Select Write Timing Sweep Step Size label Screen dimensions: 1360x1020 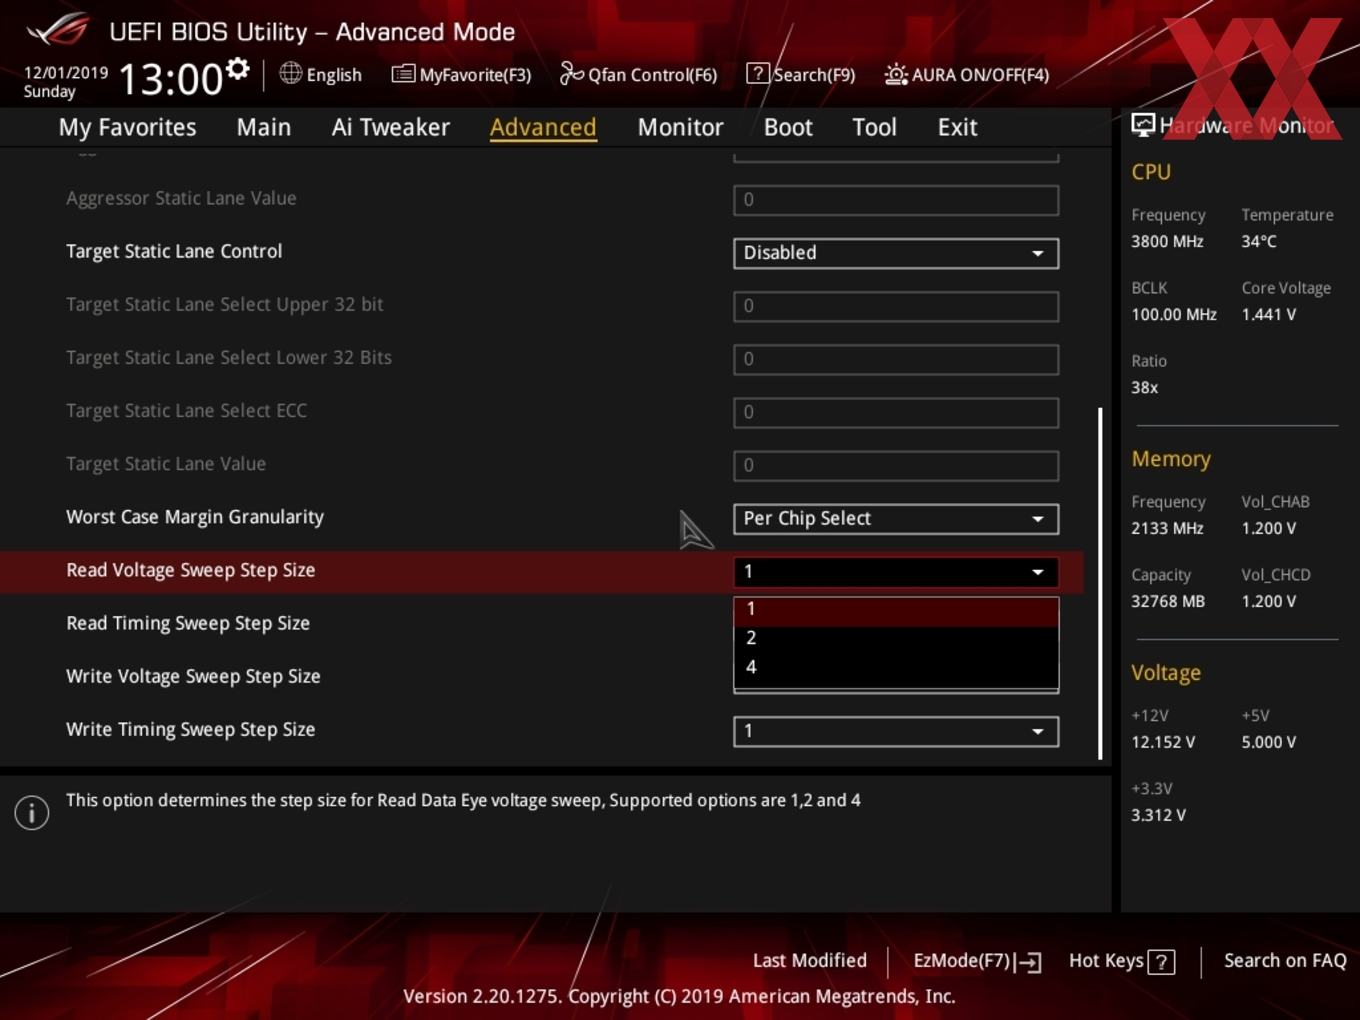190,729
